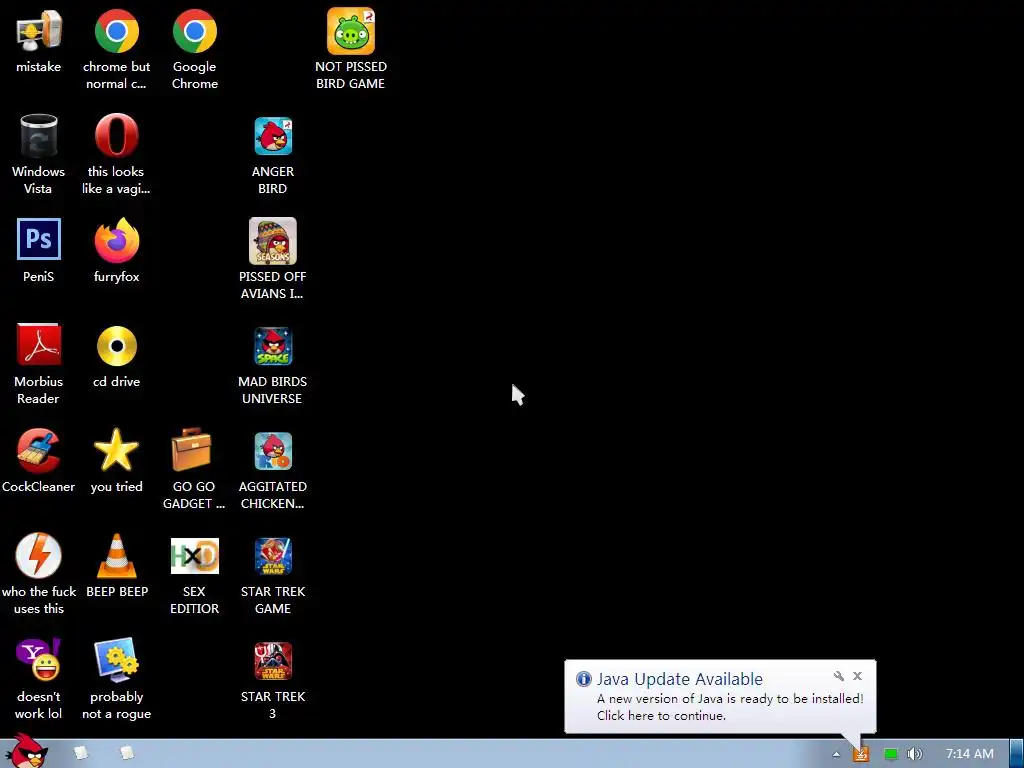Click 'Click here to continue.' message text
Viewport: 1024px width, 768px height.
coord(661,716)
